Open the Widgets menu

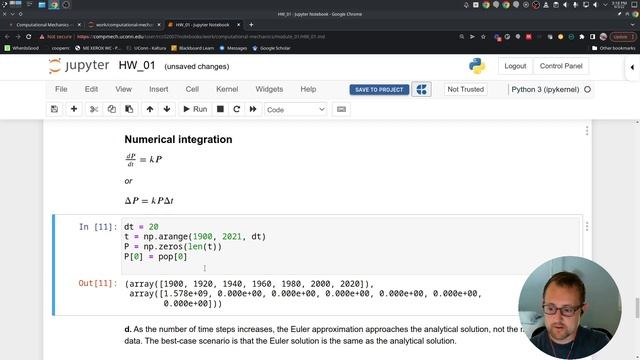point(269,89)
